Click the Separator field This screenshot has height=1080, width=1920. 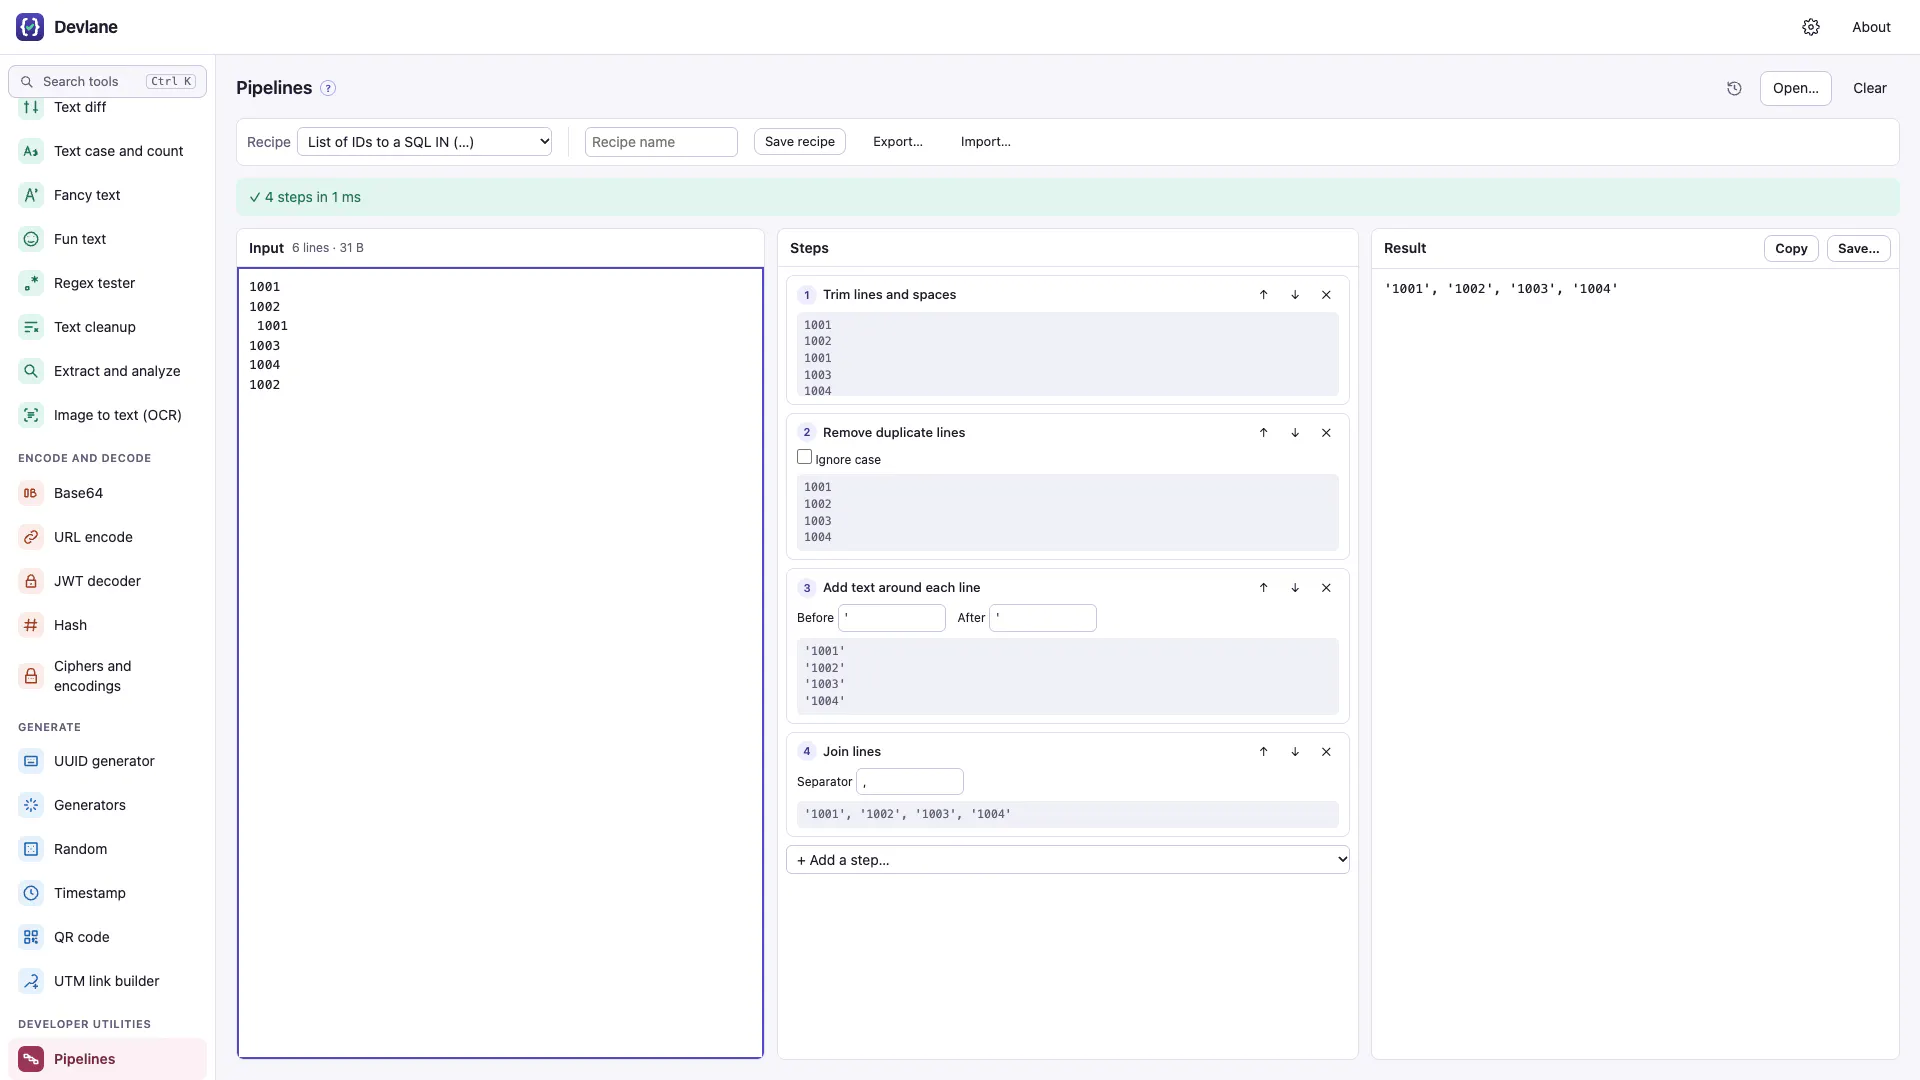coord(910,782)
